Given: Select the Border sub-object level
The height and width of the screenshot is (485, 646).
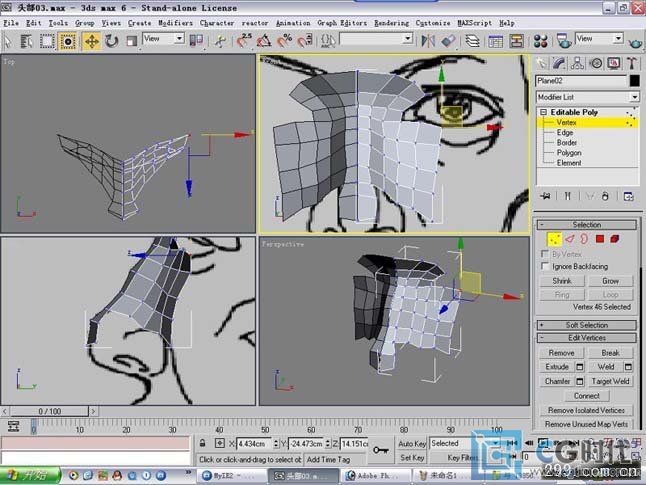Looking at the screenshot, I should 566,143.
